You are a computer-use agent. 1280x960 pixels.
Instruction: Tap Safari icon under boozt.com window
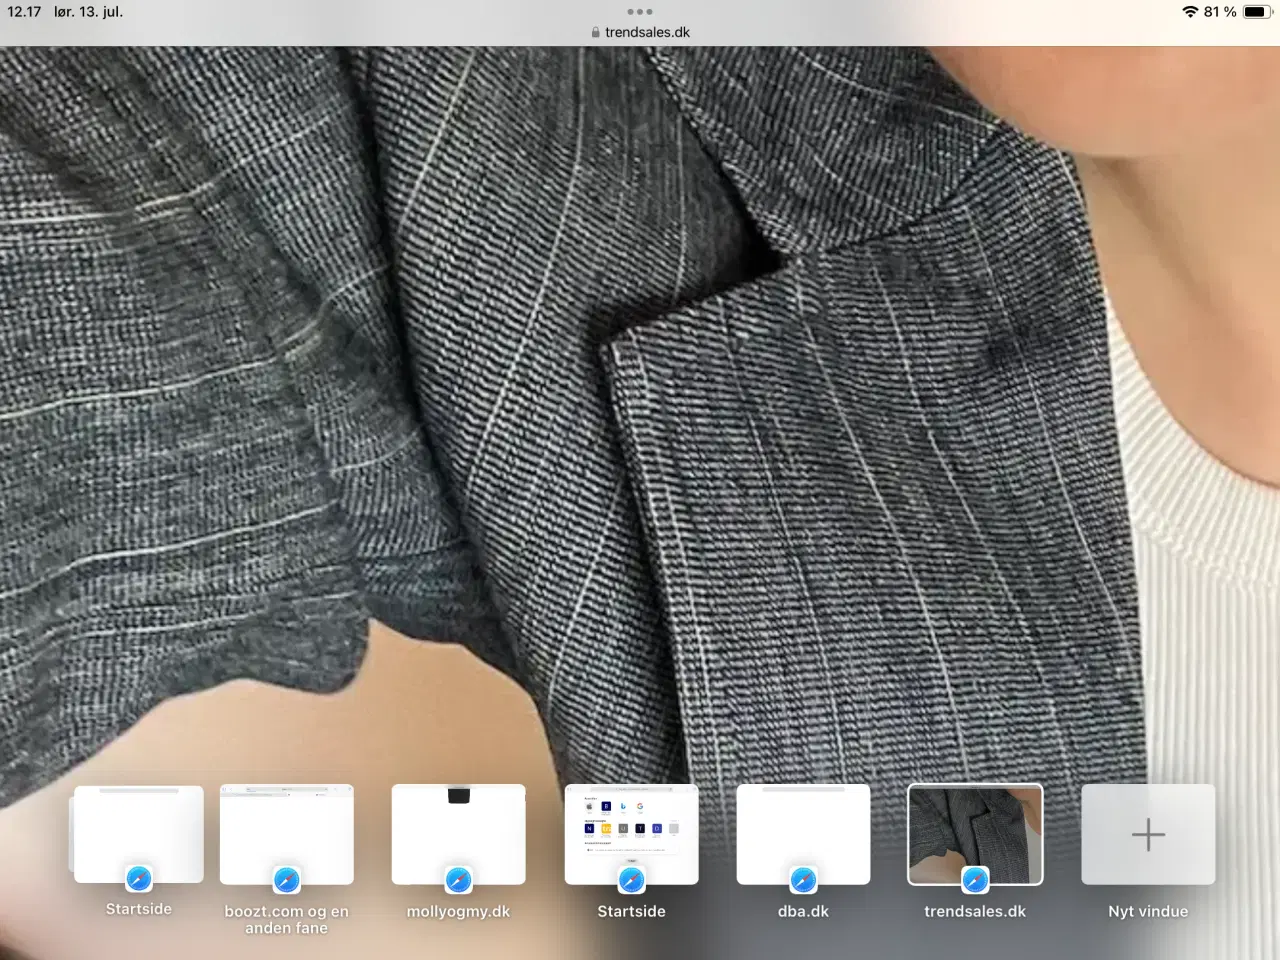(x=287, y=880)
